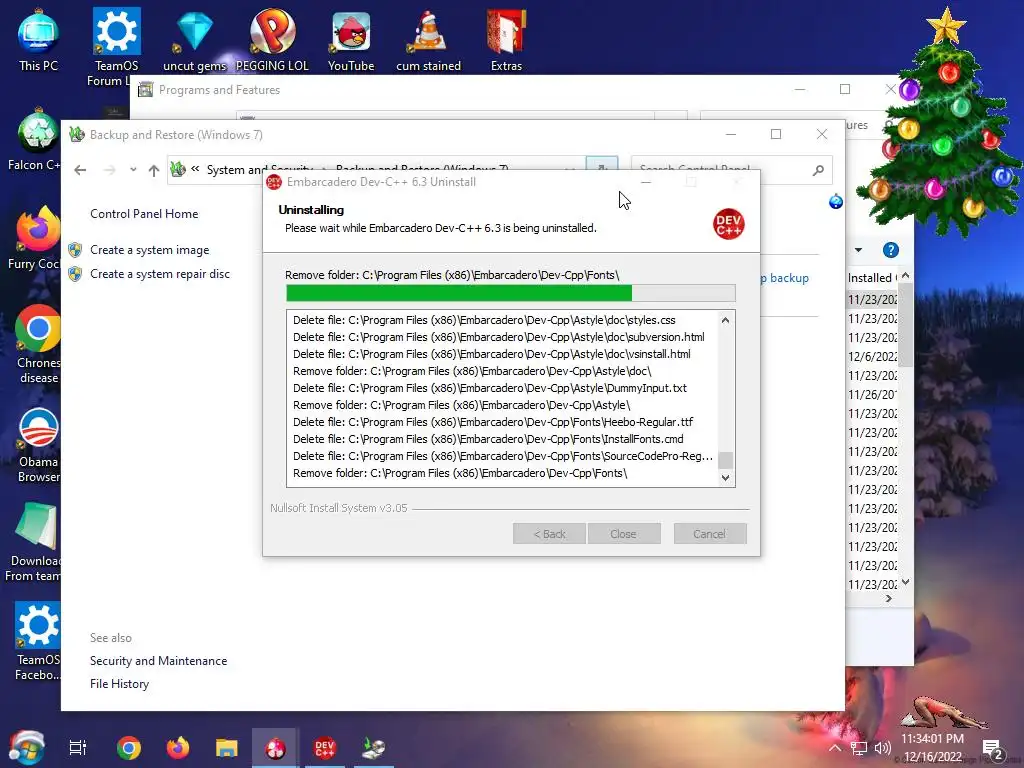Open the notification center icon

click(x=992, y=749)
